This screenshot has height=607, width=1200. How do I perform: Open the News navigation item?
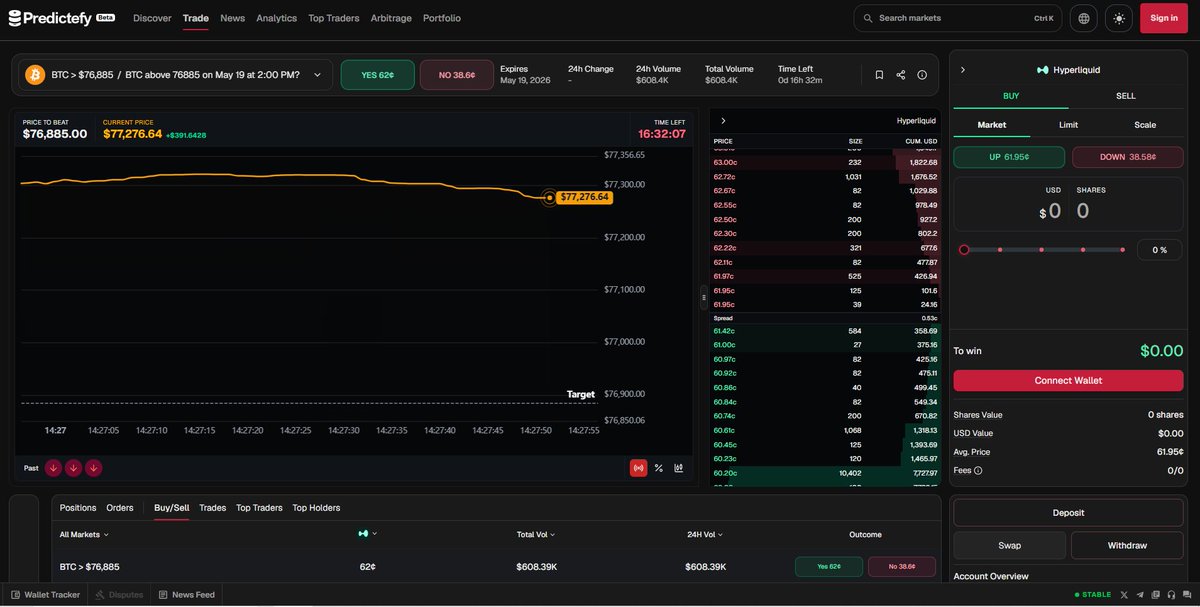232,18
